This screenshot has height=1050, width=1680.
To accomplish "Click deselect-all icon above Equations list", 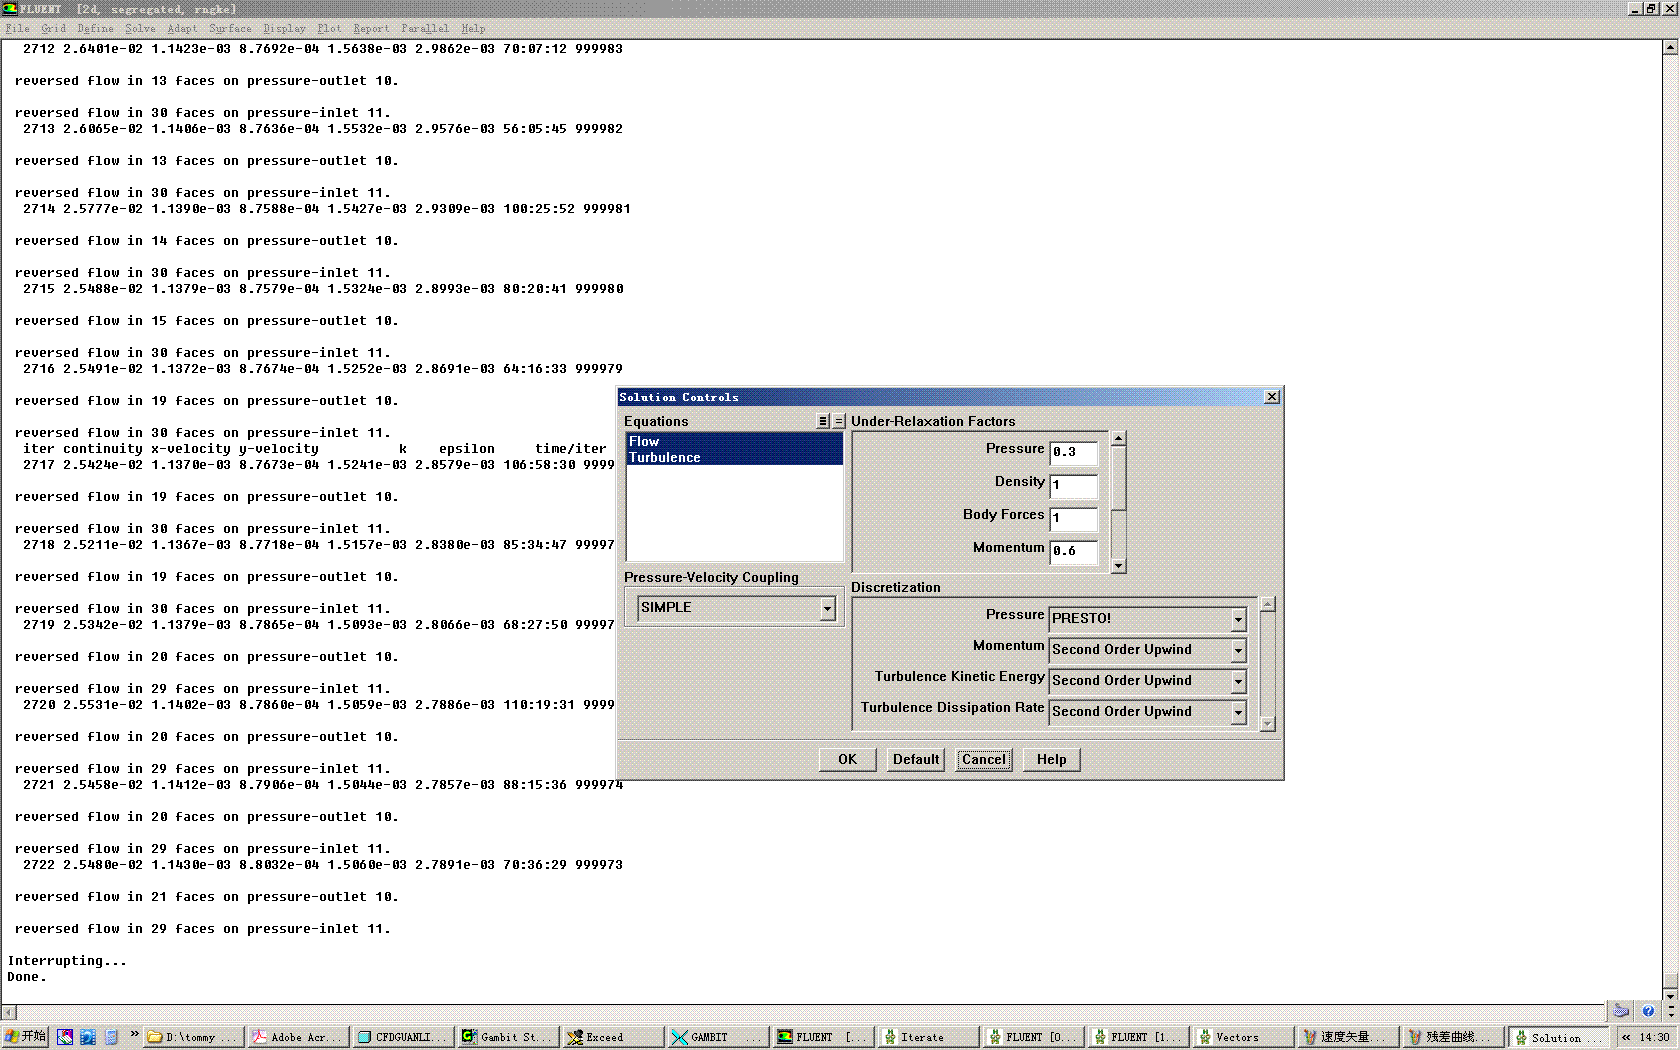I will [x=839, y=422].
